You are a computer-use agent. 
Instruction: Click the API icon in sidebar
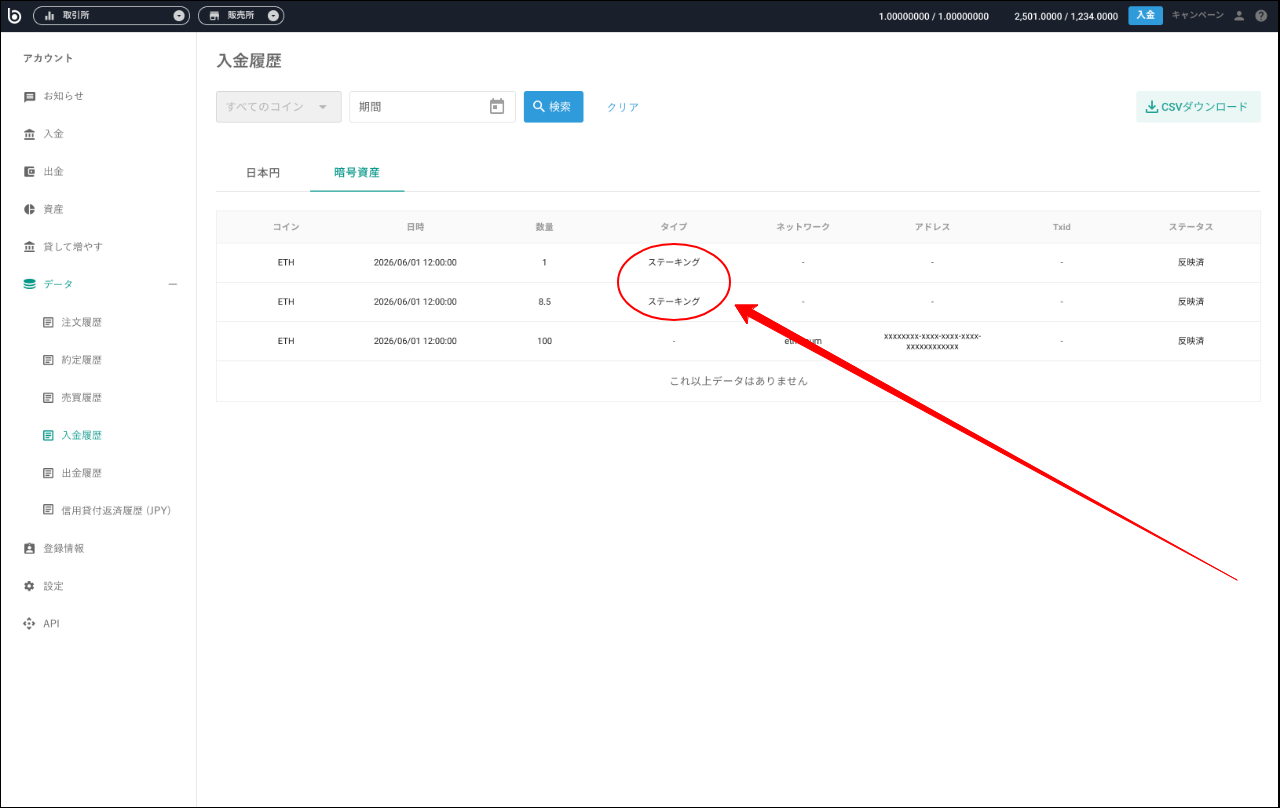click(x=29, y=624)
